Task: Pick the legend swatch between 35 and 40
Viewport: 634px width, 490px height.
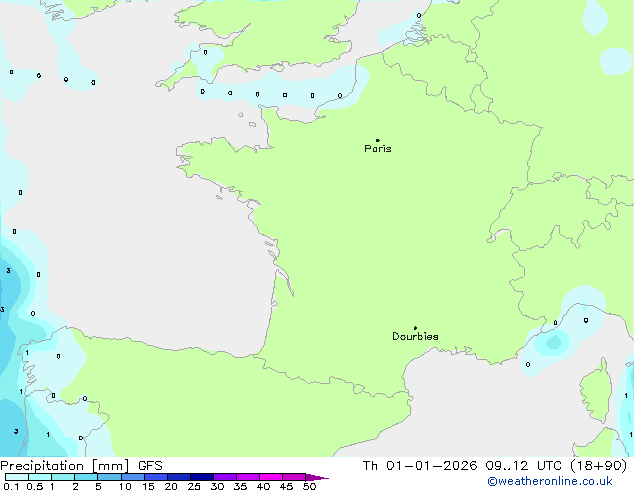Action: pos(248,477)
